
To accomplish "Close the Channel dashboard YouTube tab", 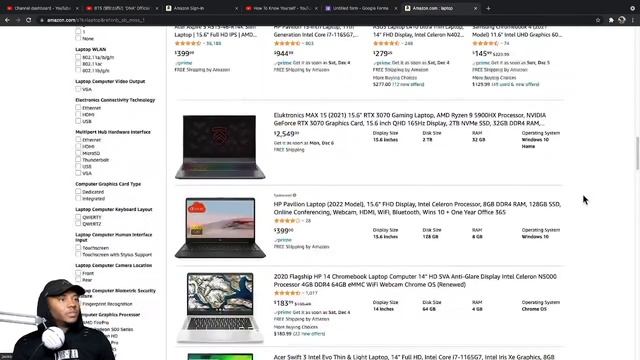I will tap(77, 8).
